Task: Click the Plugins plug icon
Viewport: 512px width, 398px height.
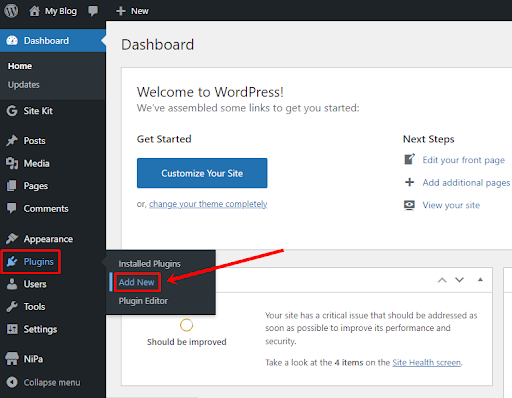Action: coord(12,262)
